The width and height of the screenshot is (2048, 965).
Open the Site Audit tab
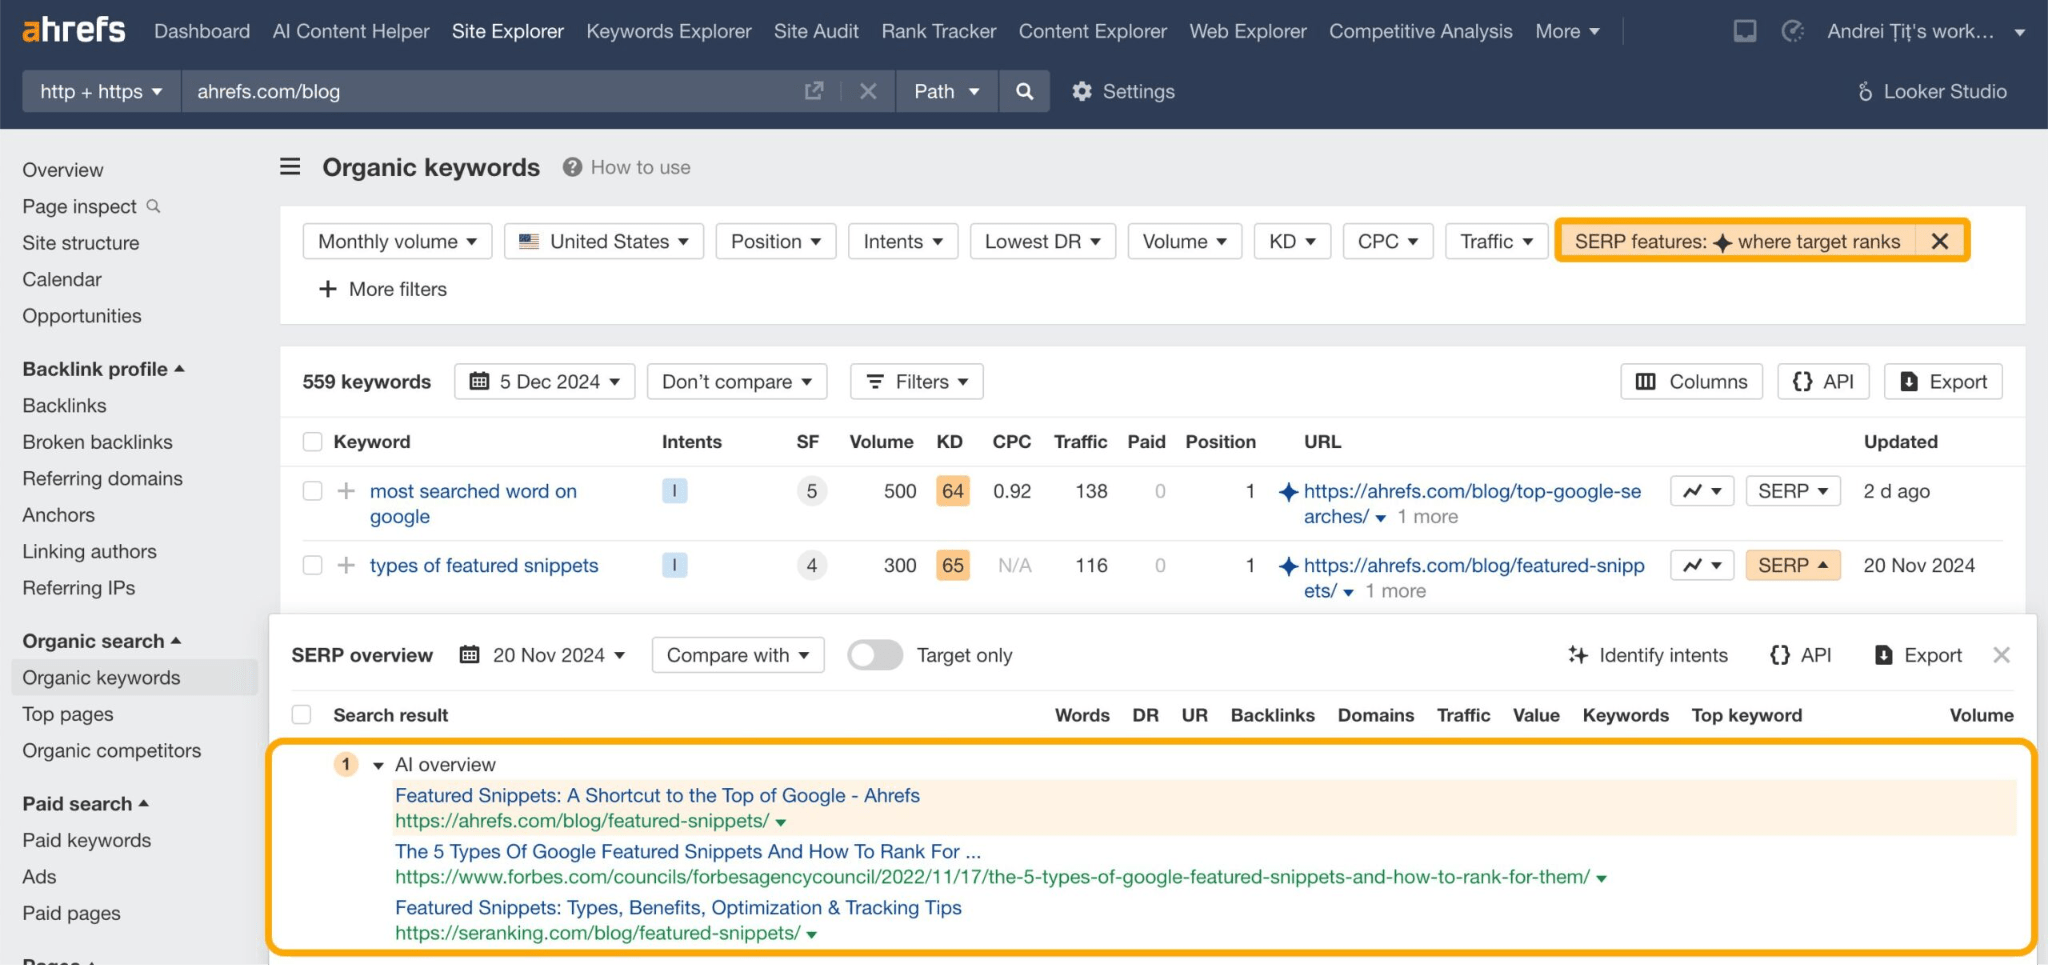[x=815, y=31]
